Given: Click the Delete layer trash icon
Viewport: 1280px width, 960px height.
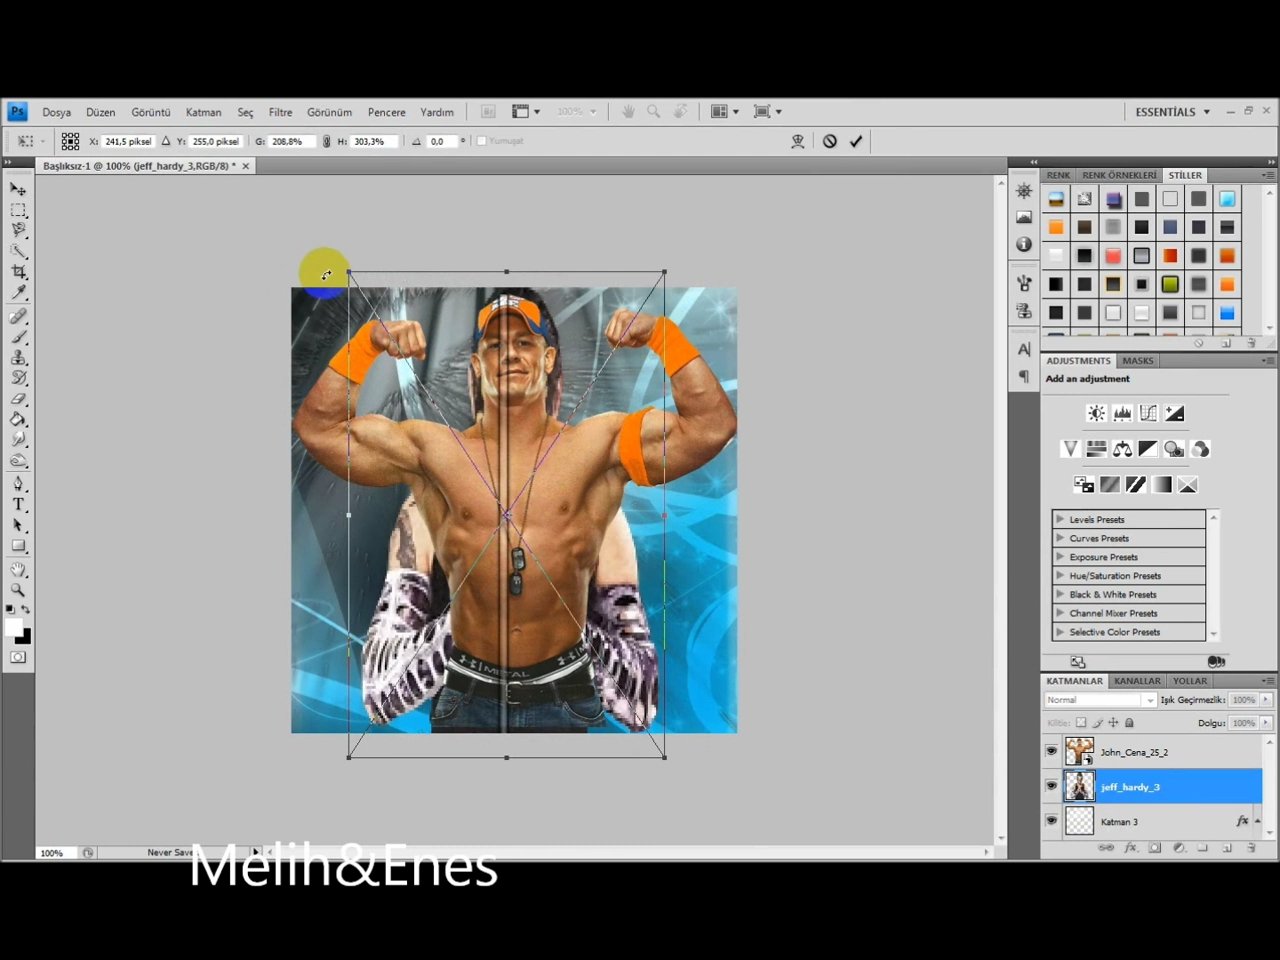Looking at the screenshot, I should pyautogui.click(x=1251, y=848).
